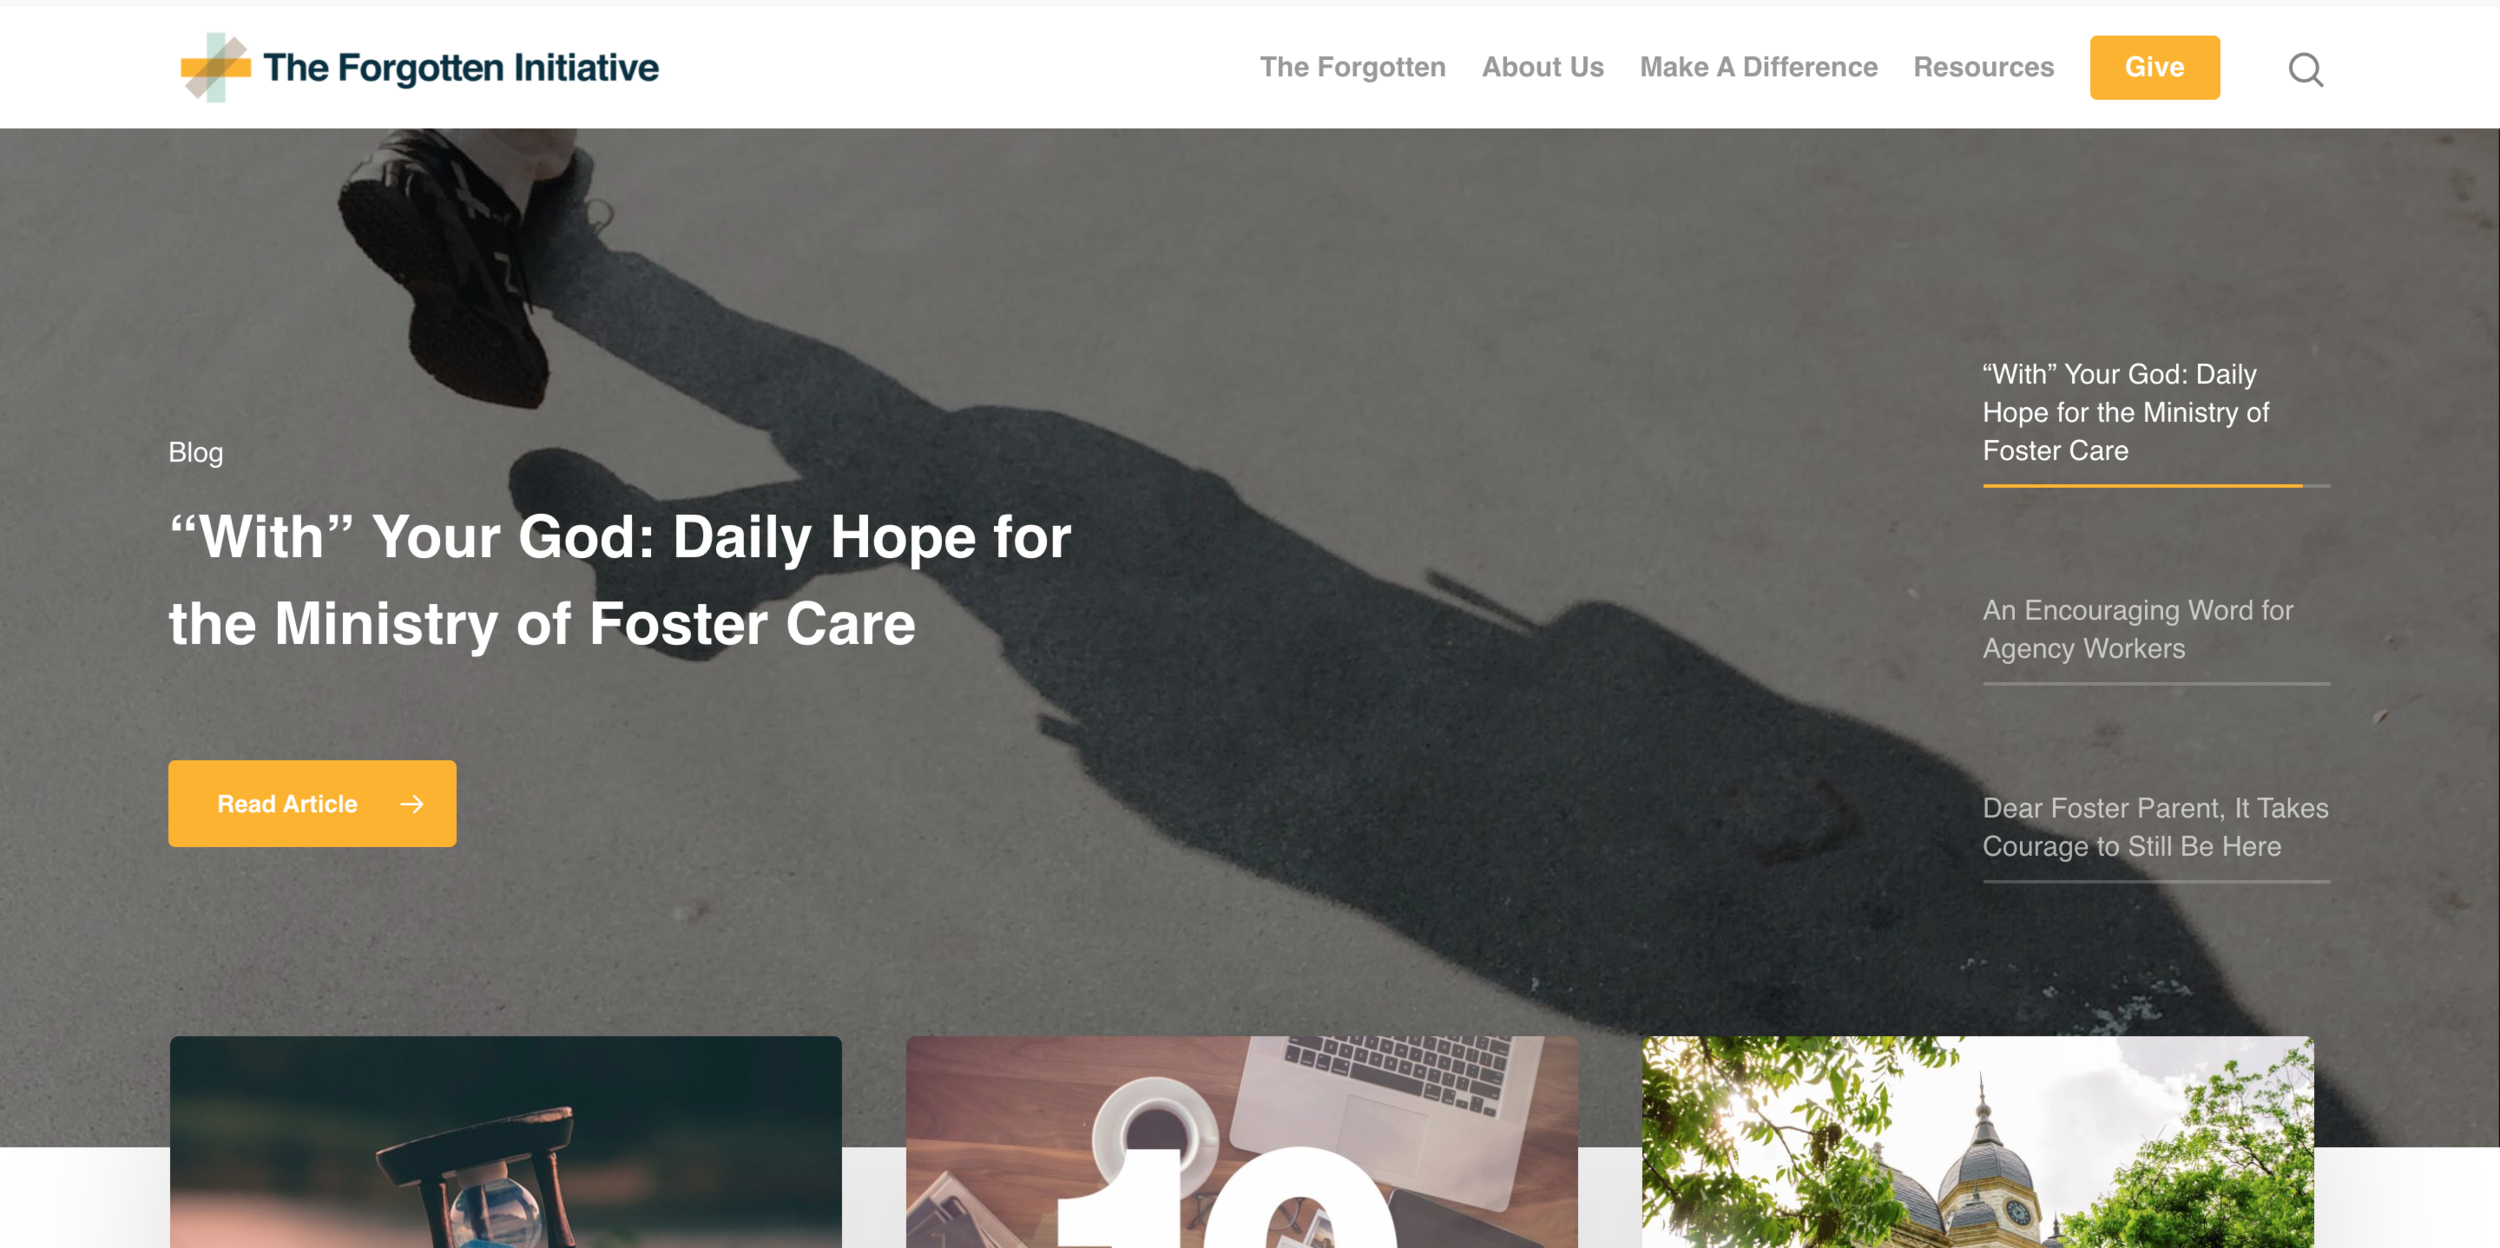Click the Blog category label
The height and width of the screenshot is (1248, 2500).
pos(195,452)
